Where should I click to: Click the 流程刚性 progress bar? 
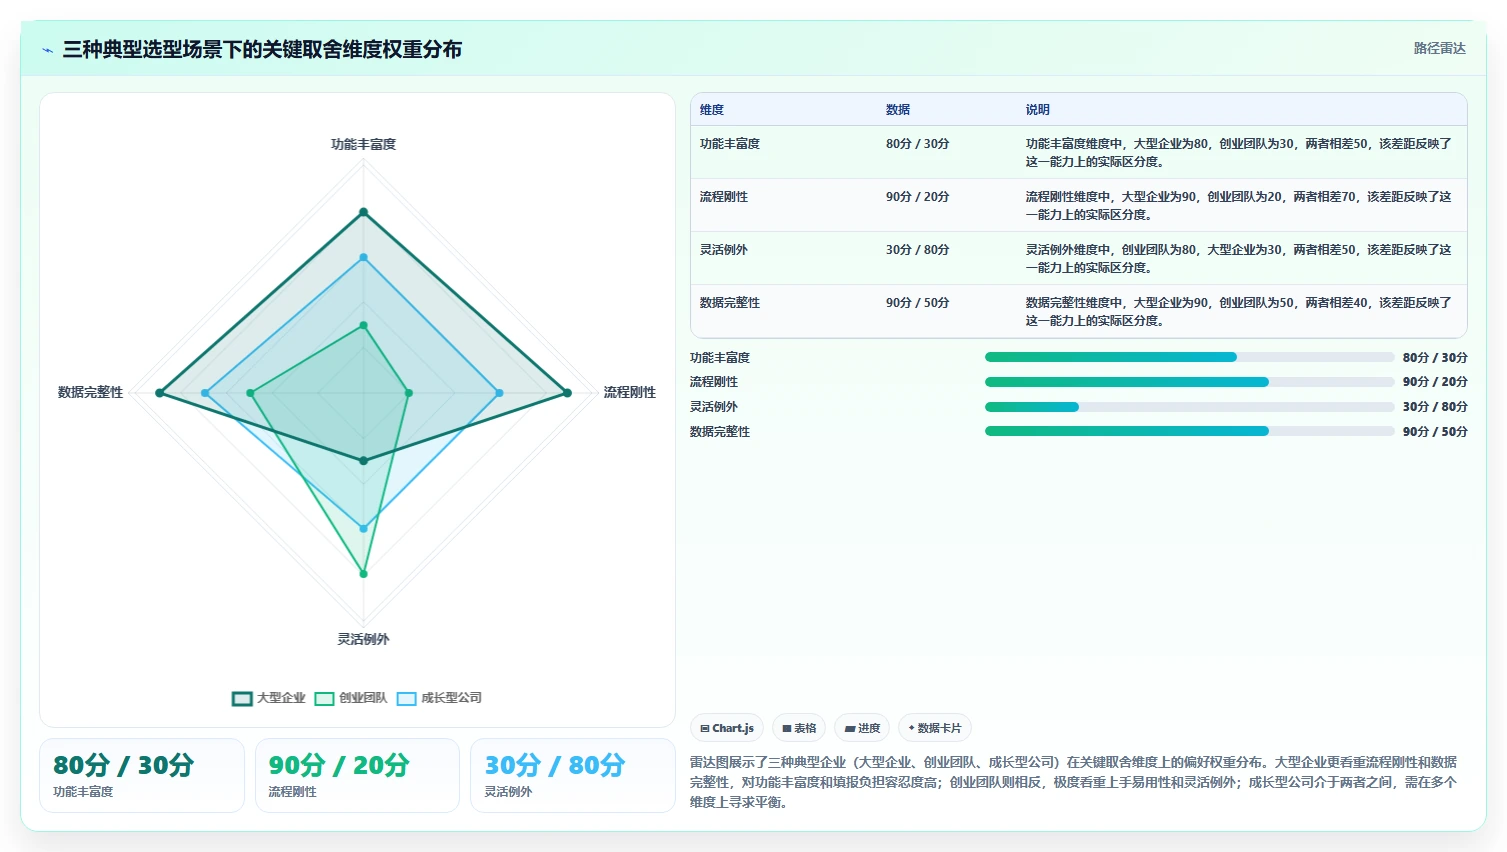pos(1189,382)
